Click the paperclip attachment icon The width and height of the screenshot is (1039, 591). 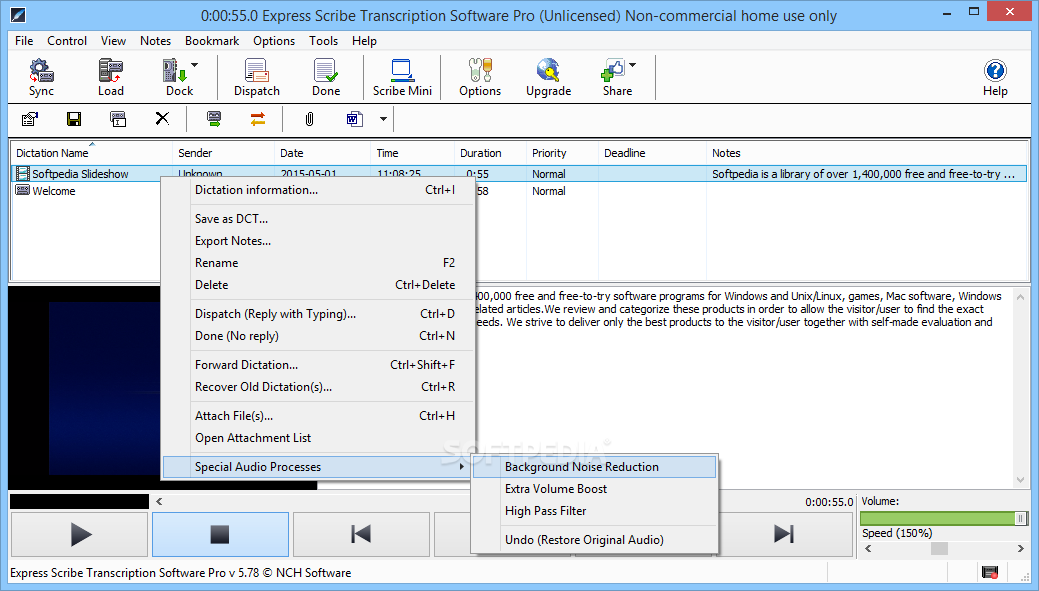pos(309,119)
